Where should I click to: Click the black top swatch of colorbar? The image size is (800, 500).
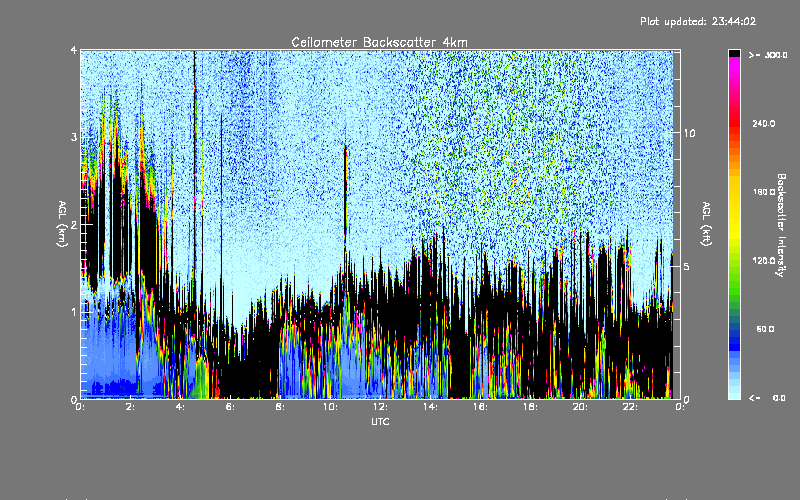click(x=734, y=53)
